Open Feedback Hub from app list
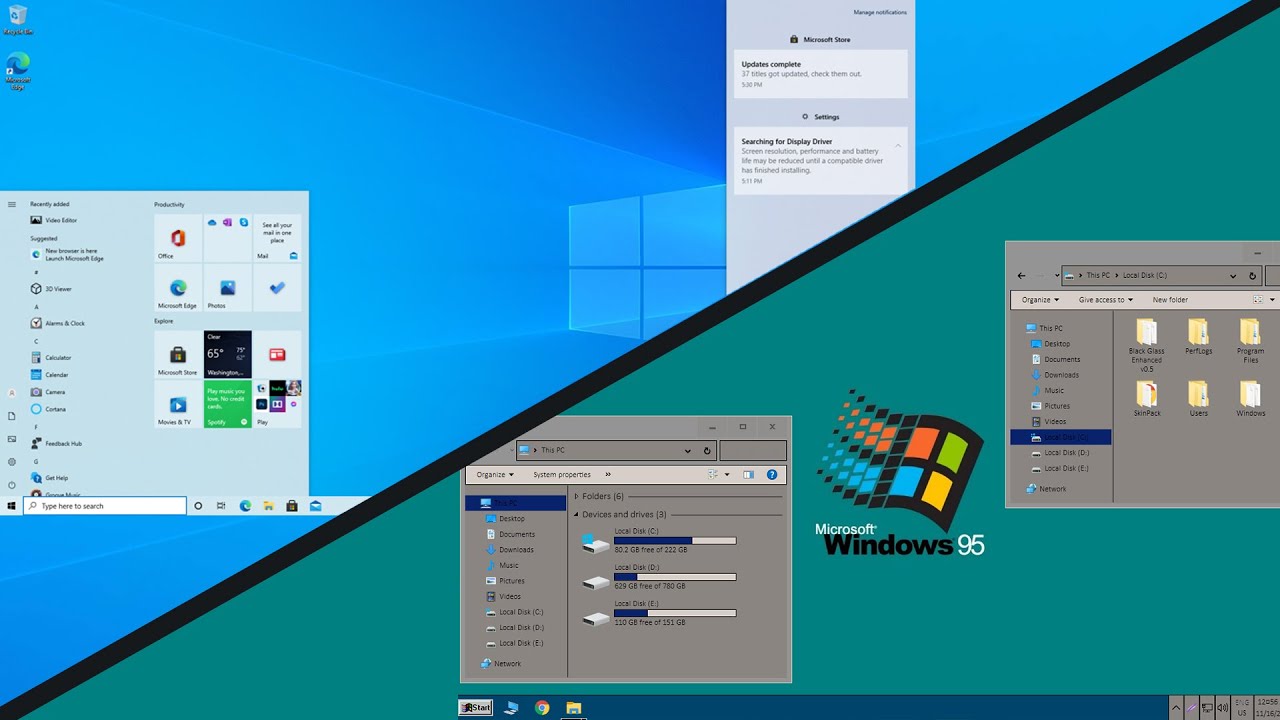This screenshot has width=1280, height=720. (x=57, y=443)
